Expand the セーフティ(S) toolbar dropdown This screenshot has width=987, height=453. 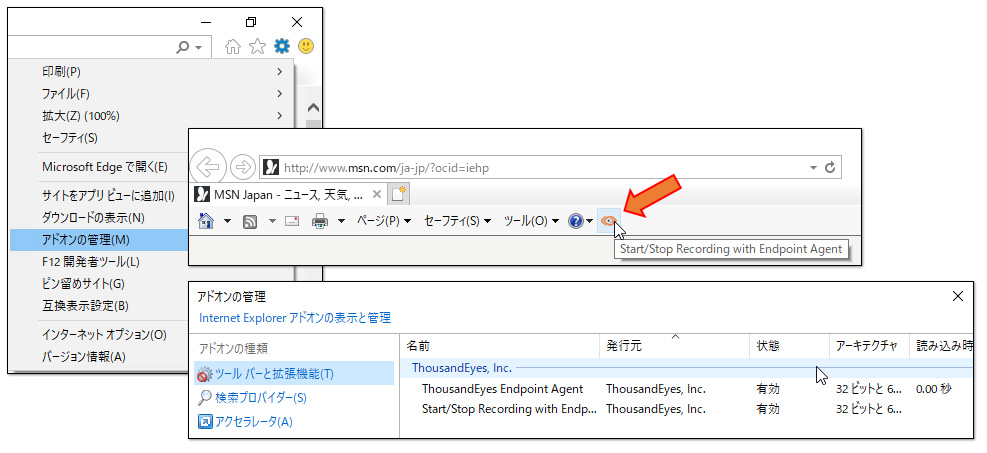457,221
